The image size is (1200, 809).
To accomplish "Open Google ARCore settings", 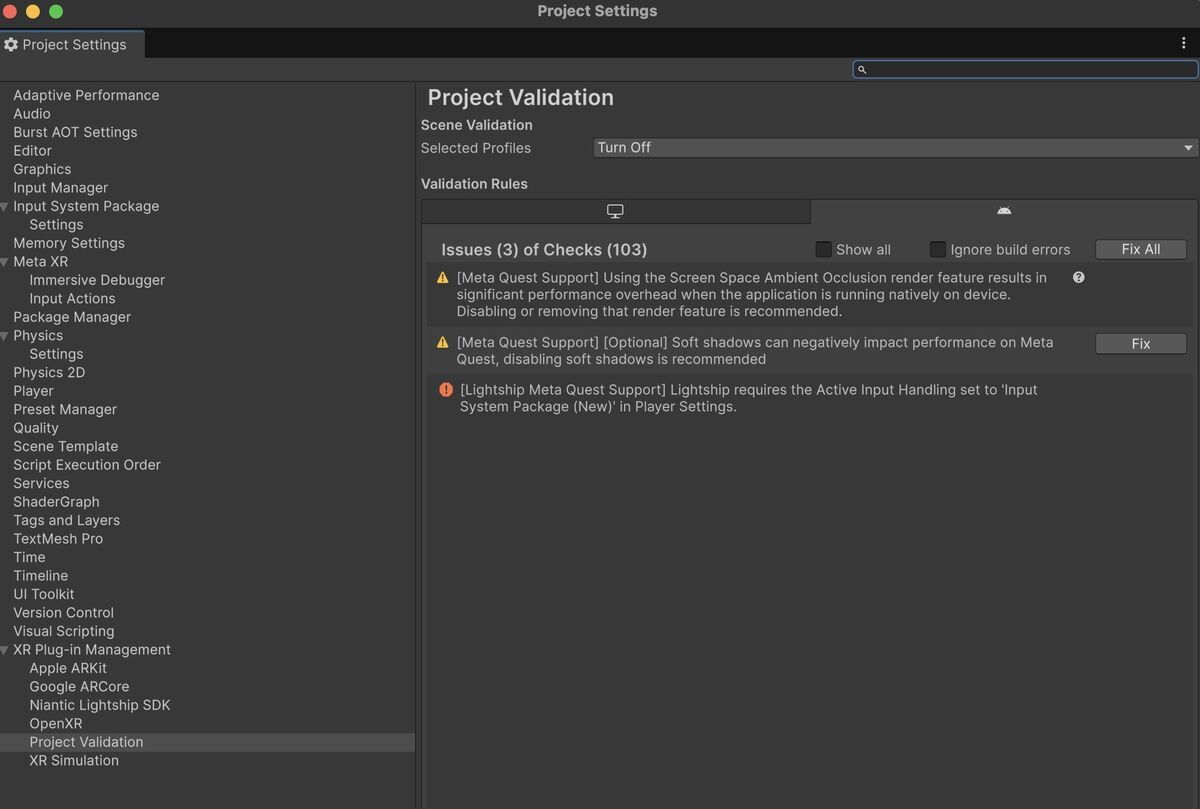I will [79, 687].
